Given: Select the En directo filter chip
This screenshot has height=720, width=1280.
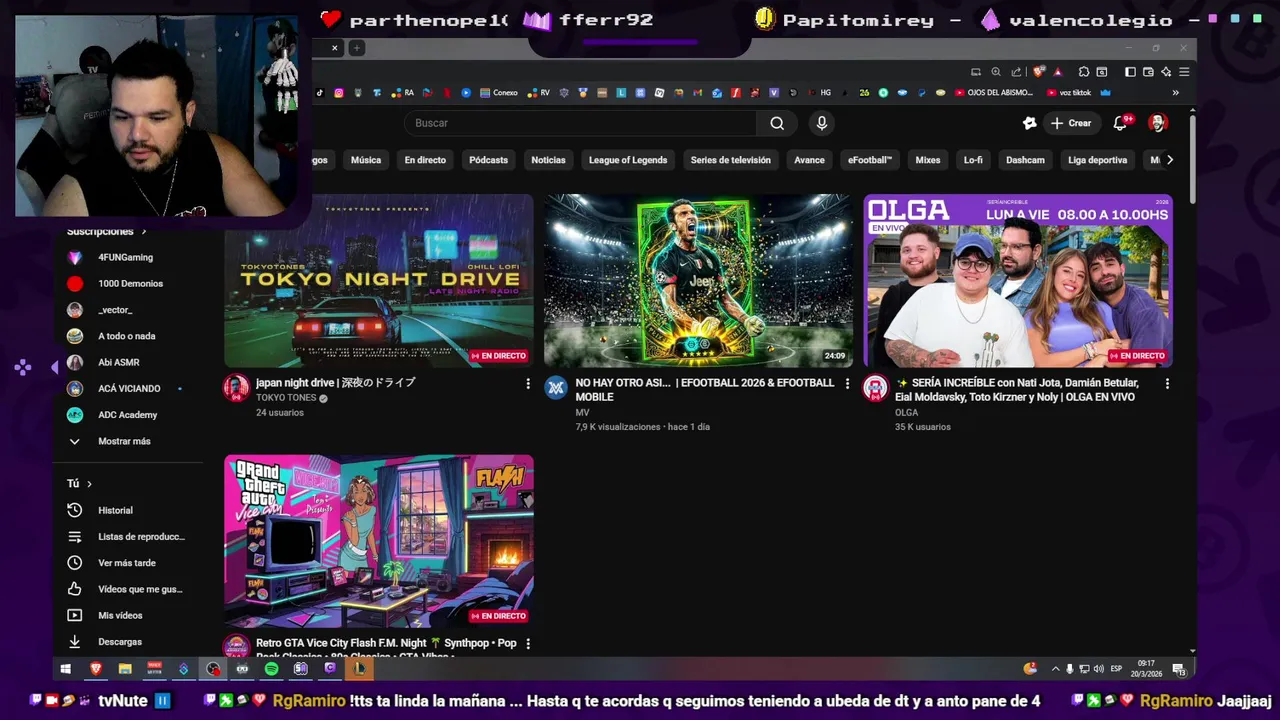Looking at the screenshot, I should tap(425, 160).
